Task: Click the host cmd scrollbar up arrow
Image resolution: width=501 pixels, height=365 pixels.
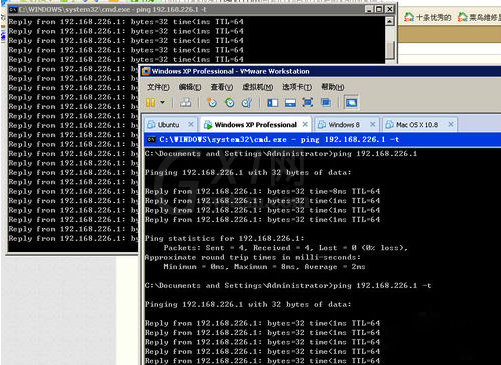Action: [390, 21]
